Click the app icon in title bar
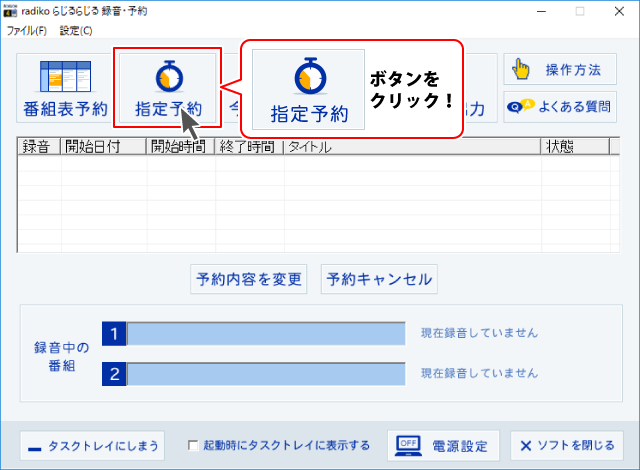The width and height of the screenshot is (640, 470). point(10,11)
